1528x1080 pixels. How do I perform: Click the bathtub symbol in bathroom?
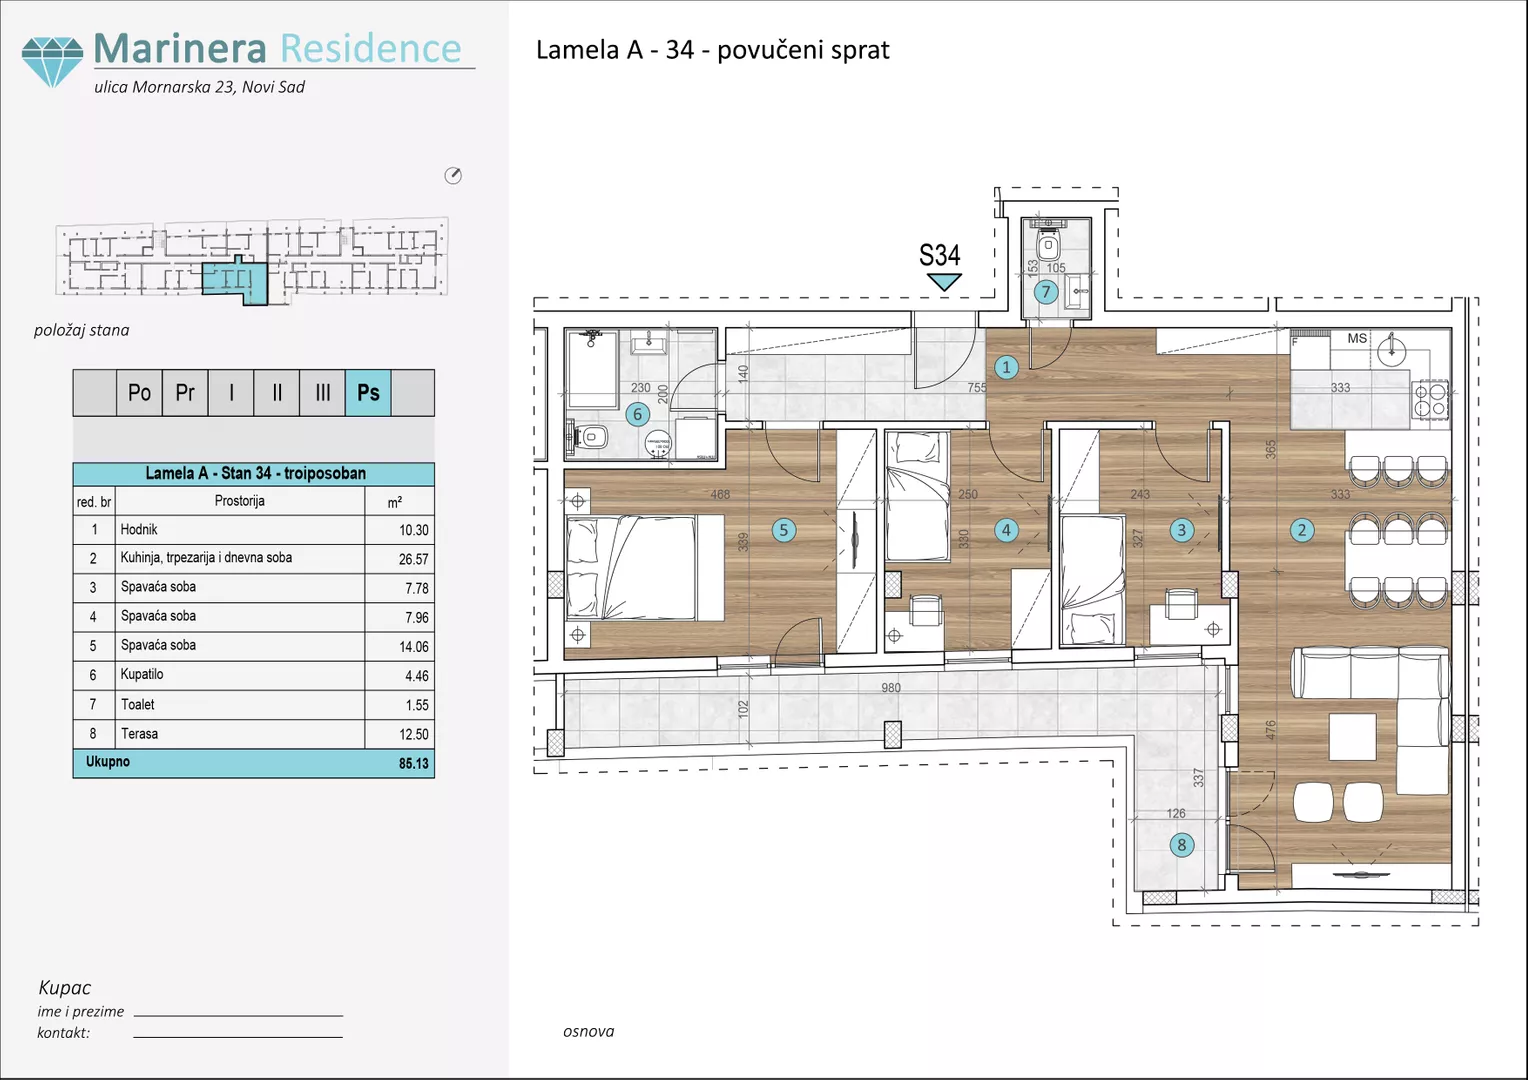pyautogui.click(x=592, y=368)
